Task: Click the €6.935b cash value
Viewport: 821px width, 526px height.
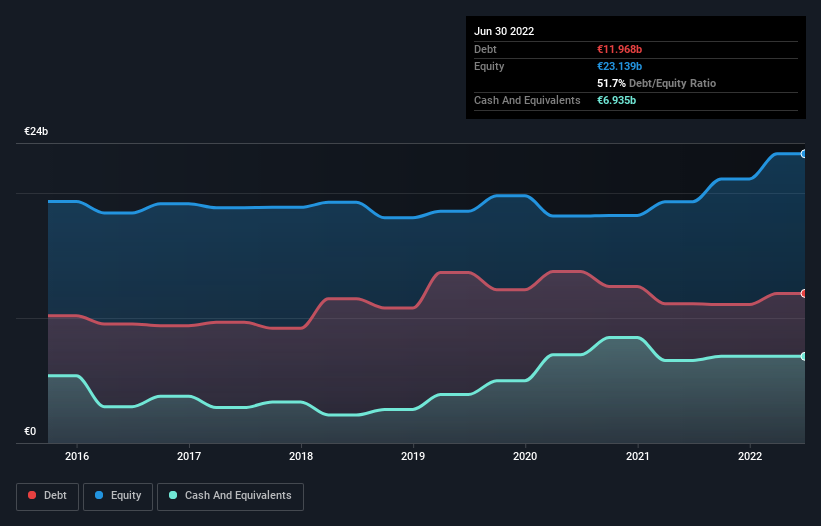Action: 616,100
